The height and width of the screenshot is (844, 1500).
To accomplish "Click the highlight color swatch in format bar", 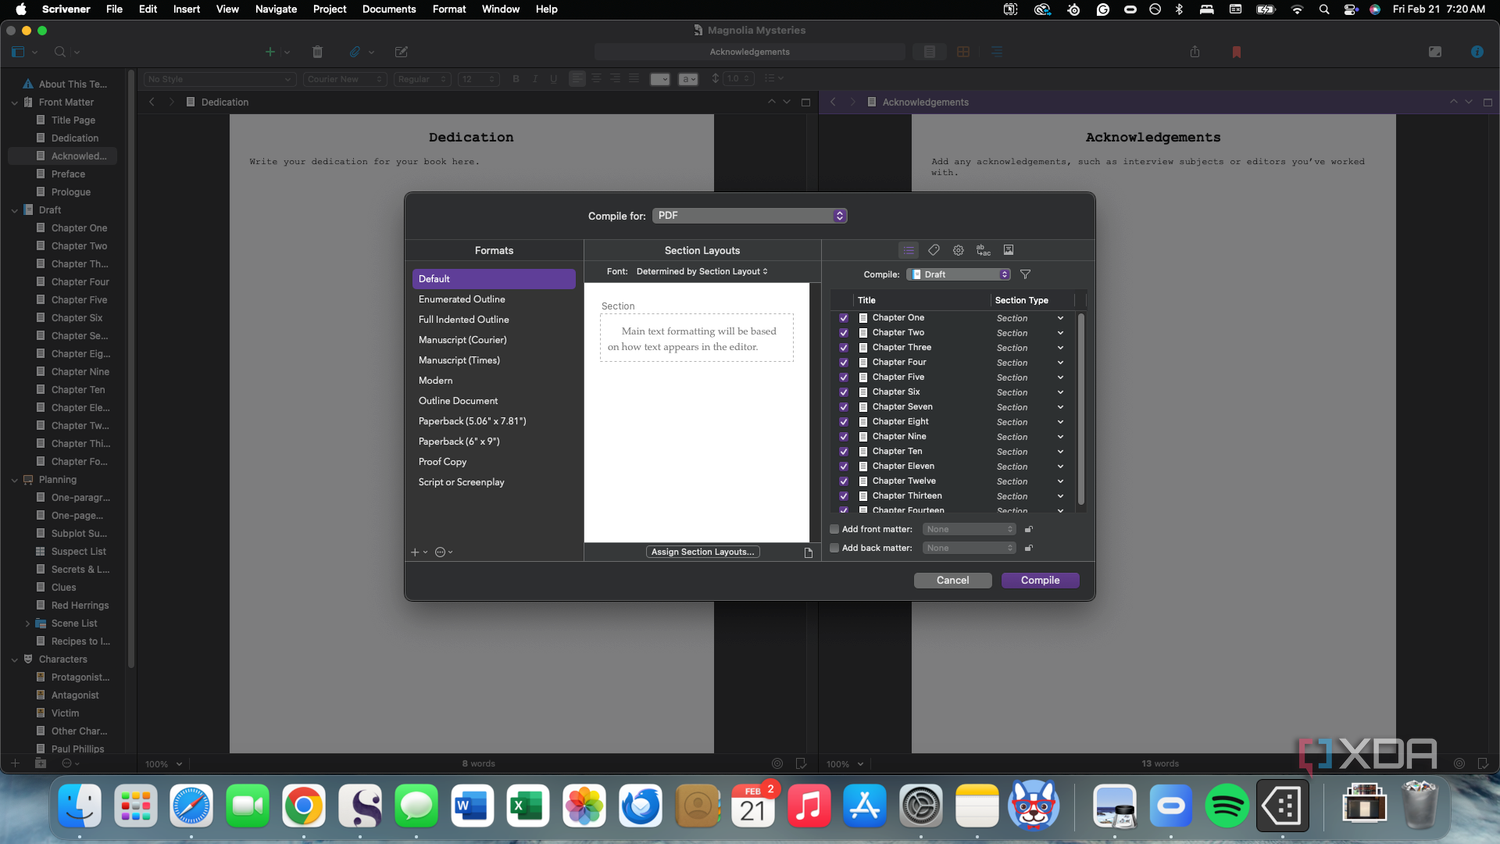I will coord(688,79).
